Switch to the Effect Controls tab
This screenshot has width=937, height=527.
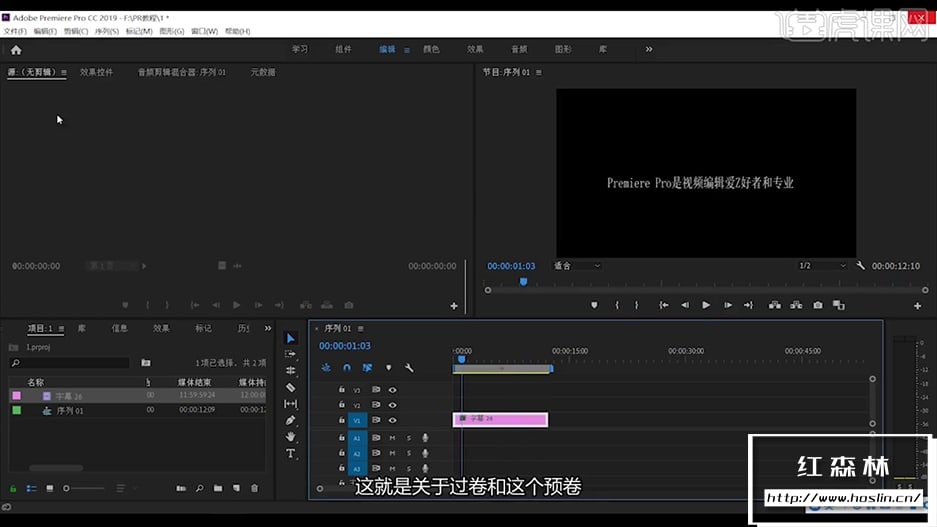tap(96, 72)
